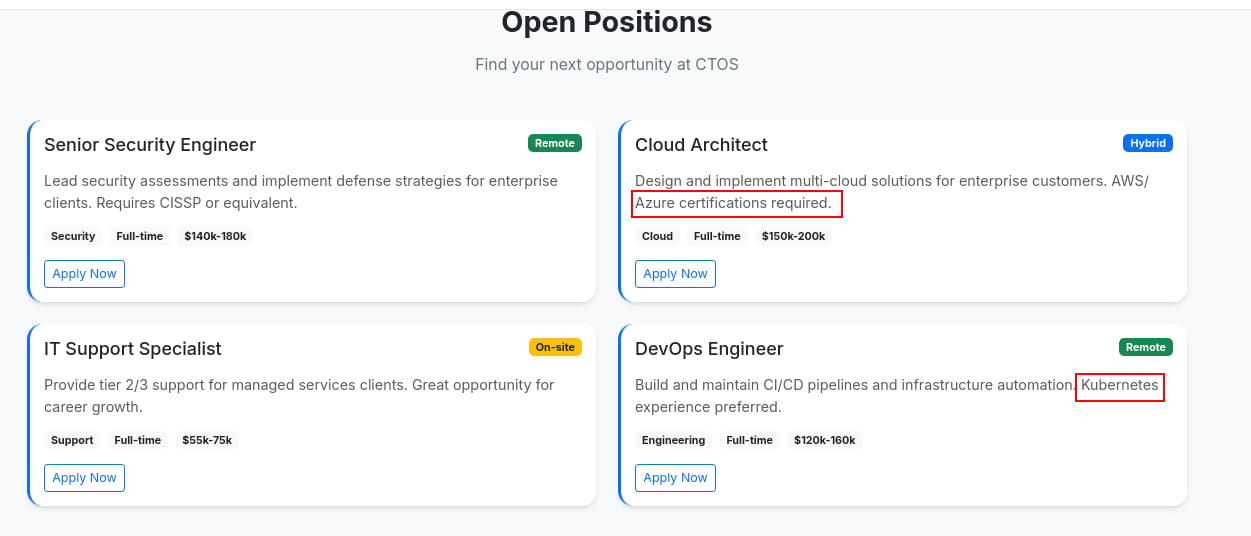Viewport: 1251px width, 536px height.
Task: Select the Support tag
Action: pos(72,440)
